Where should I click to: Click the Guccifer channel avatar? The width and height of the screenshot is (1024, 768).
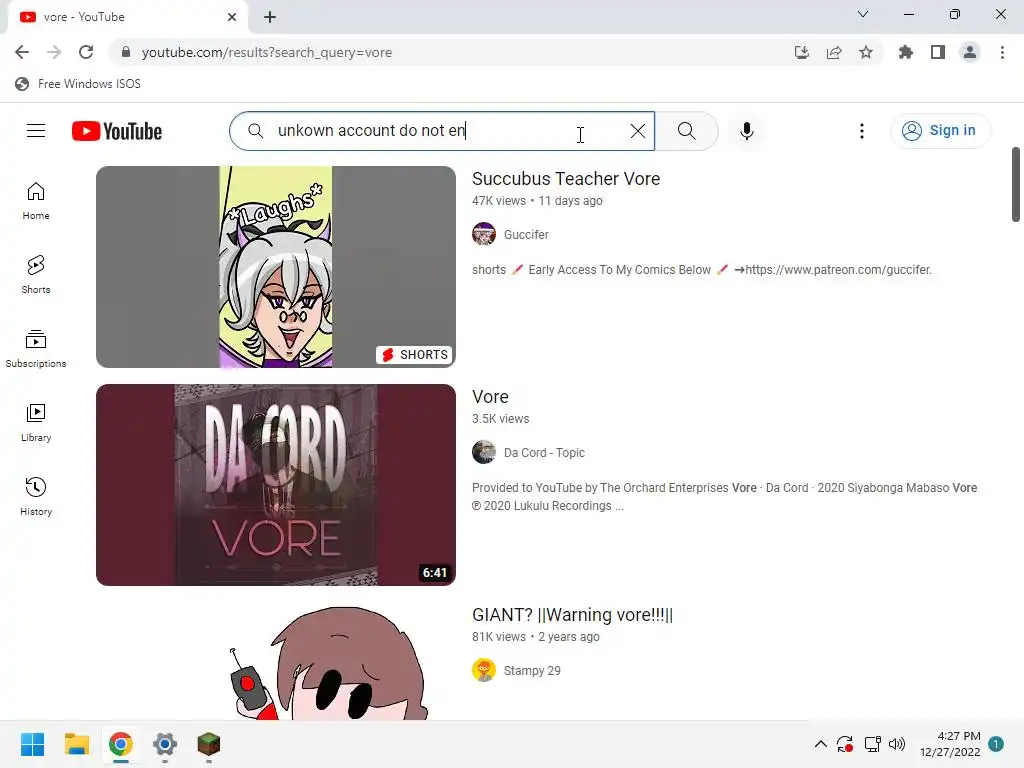[484, 234]
